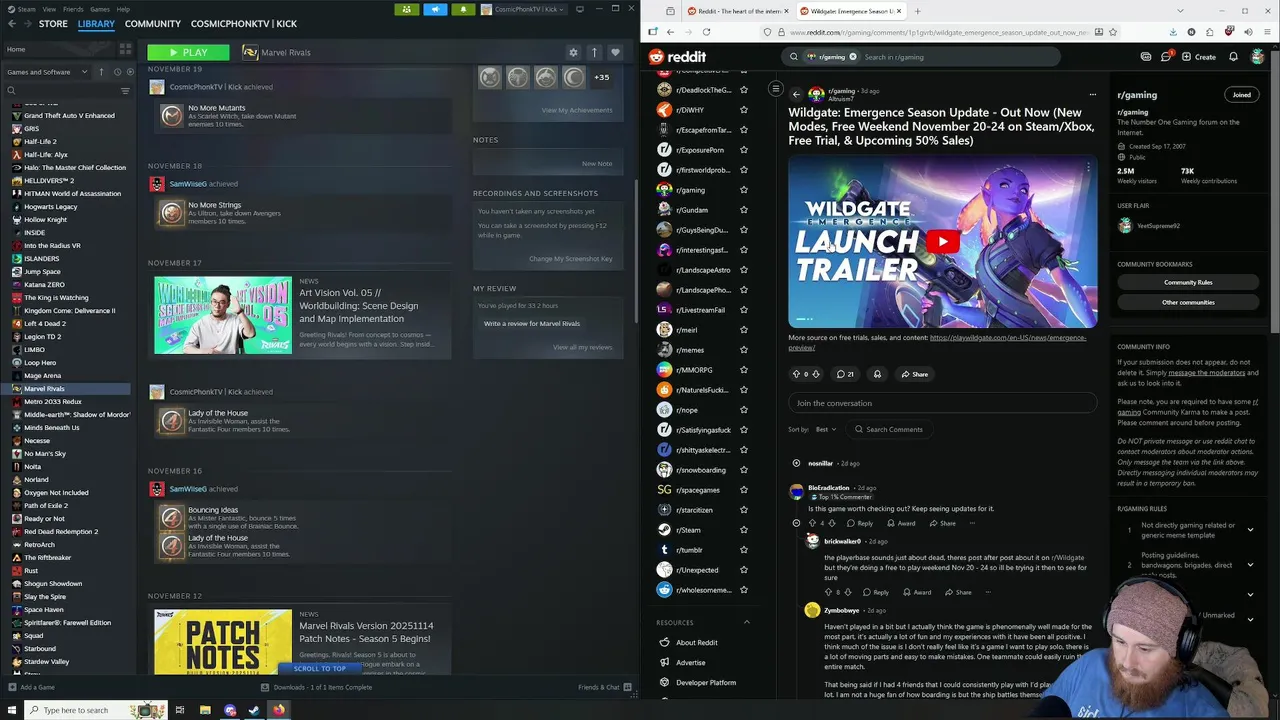
Task: Expand rule 1 'Not directly gaming related'
Action: coord(1250,530)
